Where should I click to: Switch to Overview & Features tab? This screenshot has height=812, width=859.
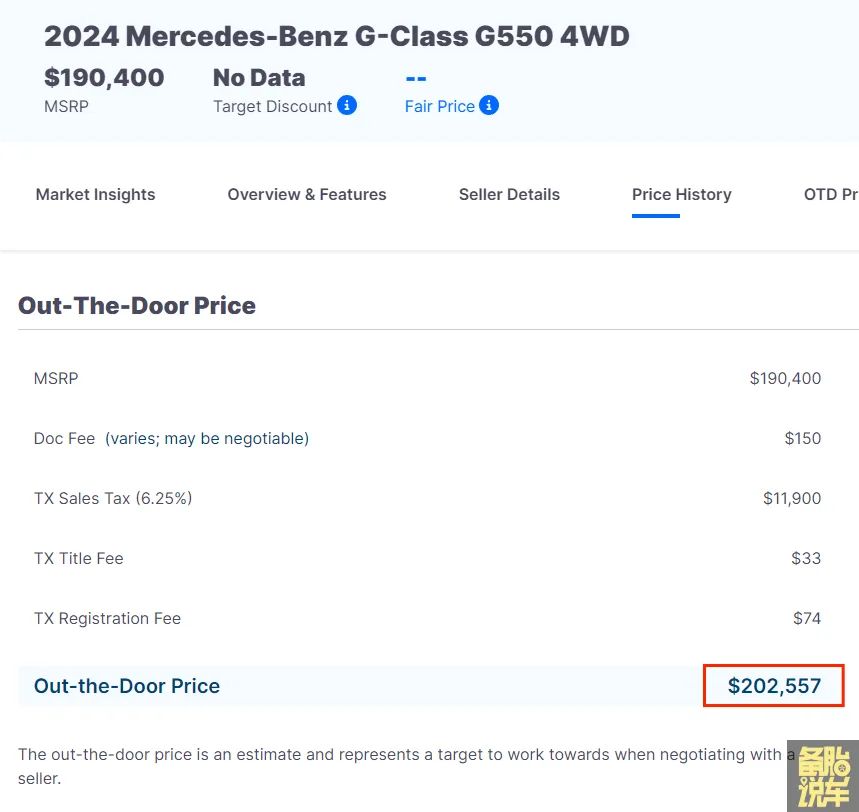coord(307,194)
